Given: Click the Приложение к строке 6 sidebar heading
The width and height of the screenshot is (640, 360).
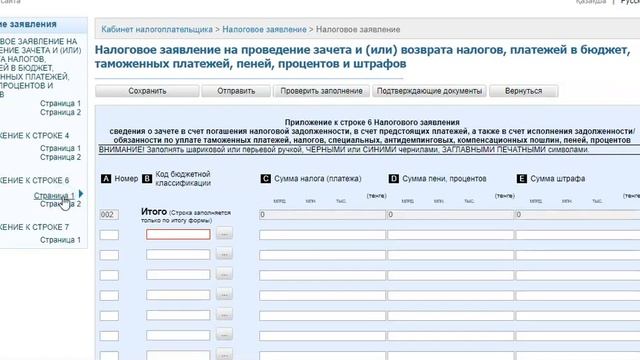Looking at the screenshot, I should pos(34,180).
